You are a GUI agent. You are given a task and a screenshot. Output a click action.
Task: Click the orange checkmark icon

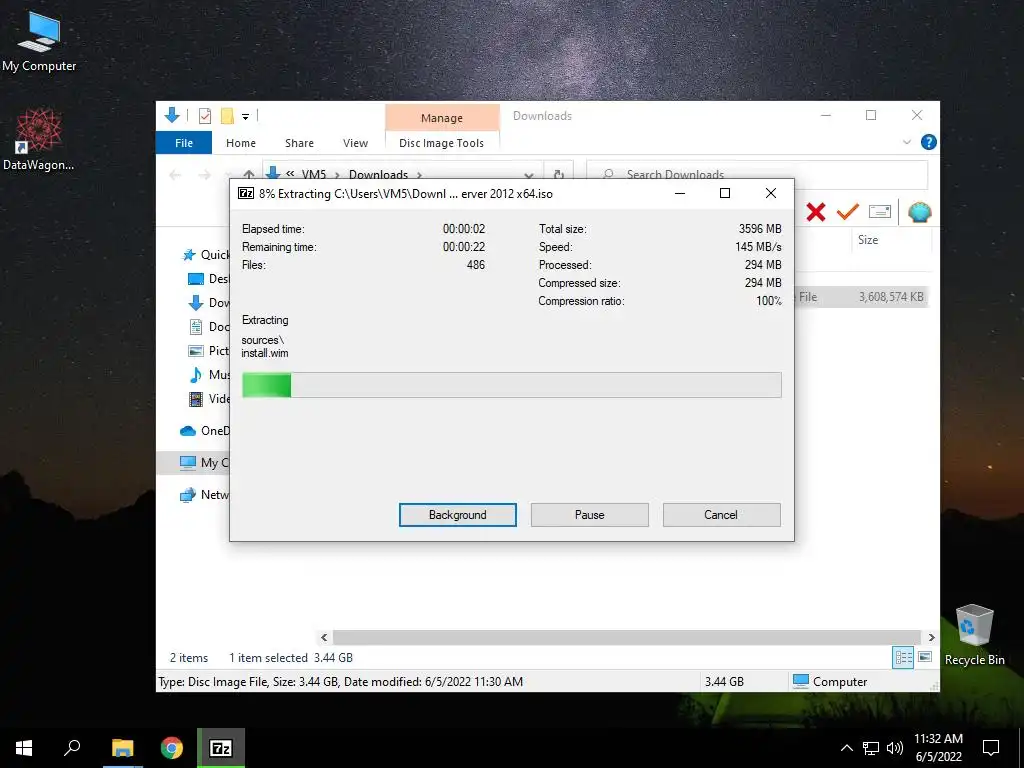coord(847,212)
